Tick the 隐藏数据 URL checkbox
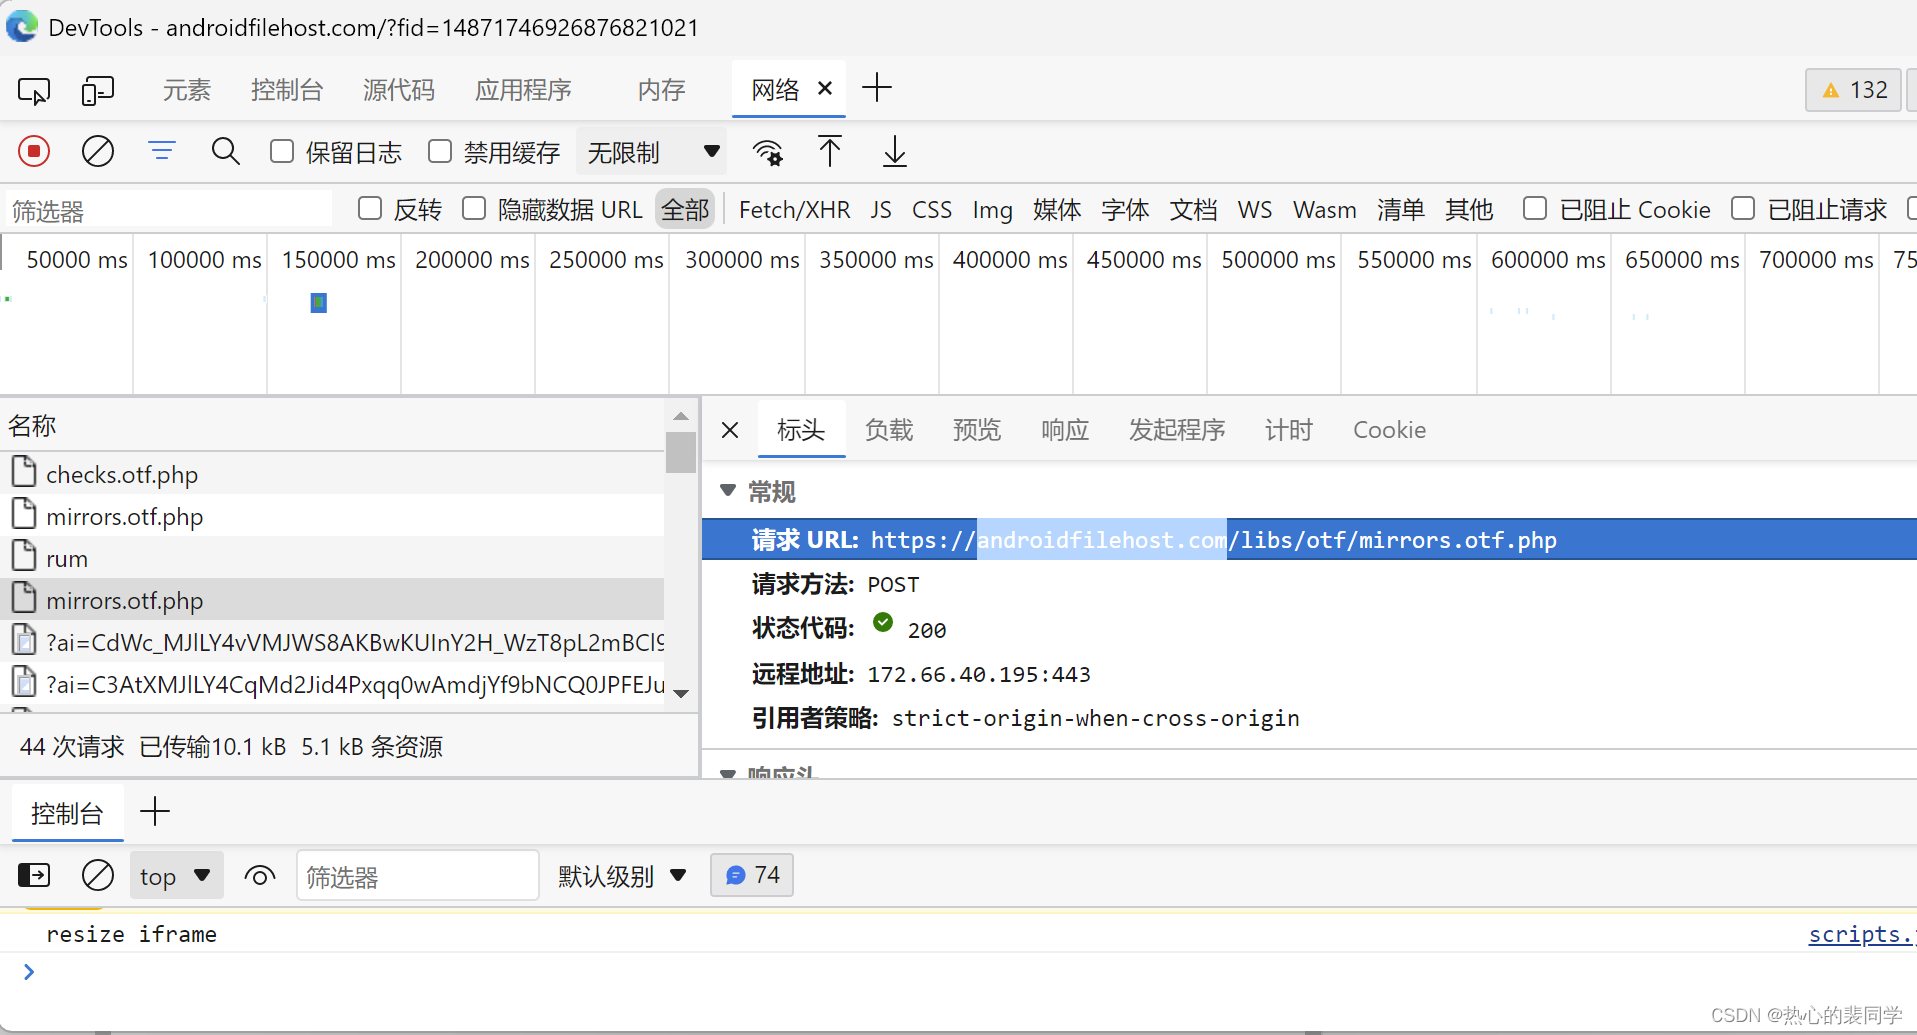Image resolution: width=1917 pixels, height=1035 pixels. 474,208
